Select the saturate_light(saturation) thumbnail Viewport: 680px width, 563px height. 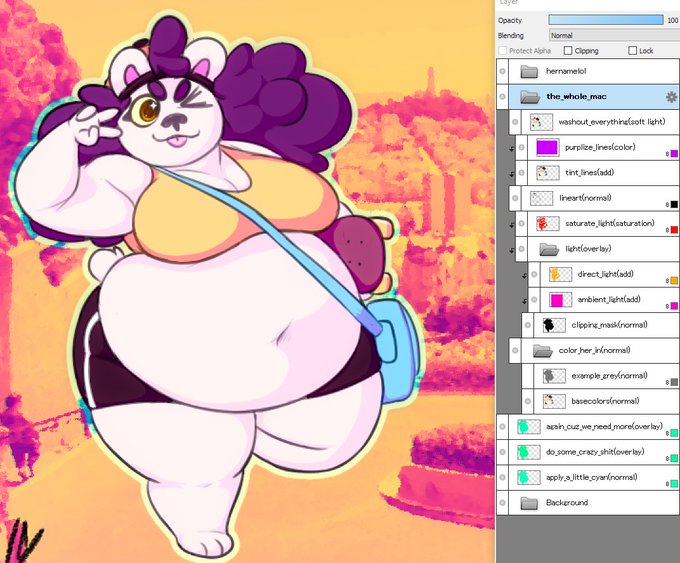(547, 223)
